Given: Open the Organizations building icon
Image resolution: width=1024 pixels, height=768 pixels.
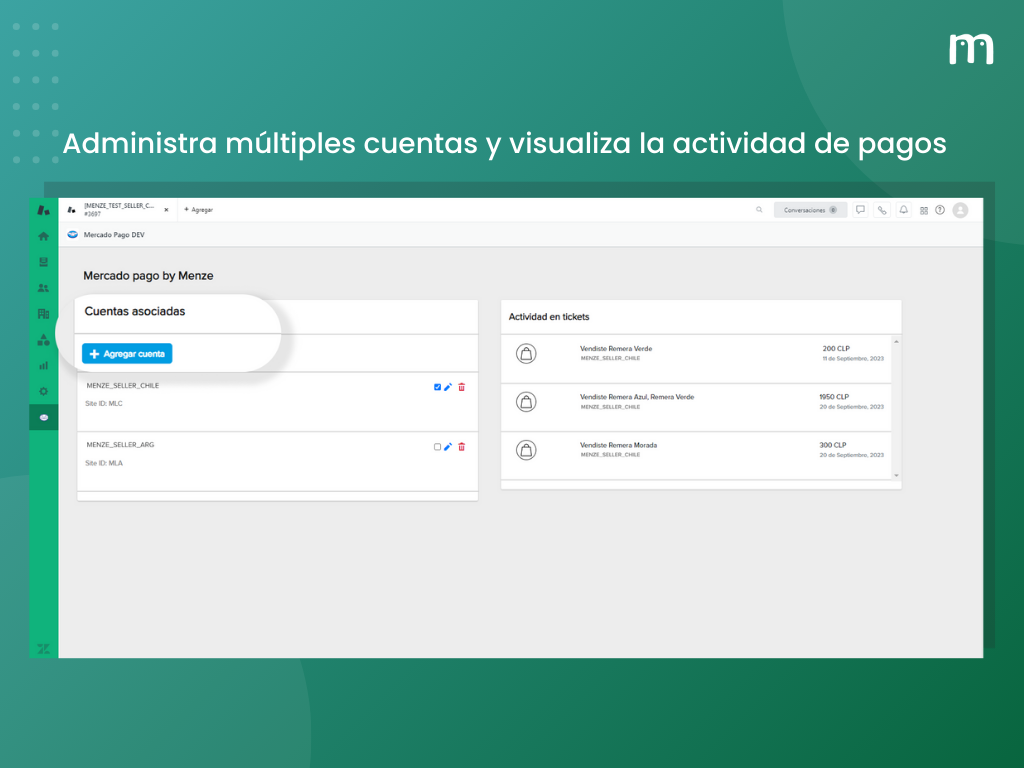Looking at the screenshot, I should tap(43, 314).
